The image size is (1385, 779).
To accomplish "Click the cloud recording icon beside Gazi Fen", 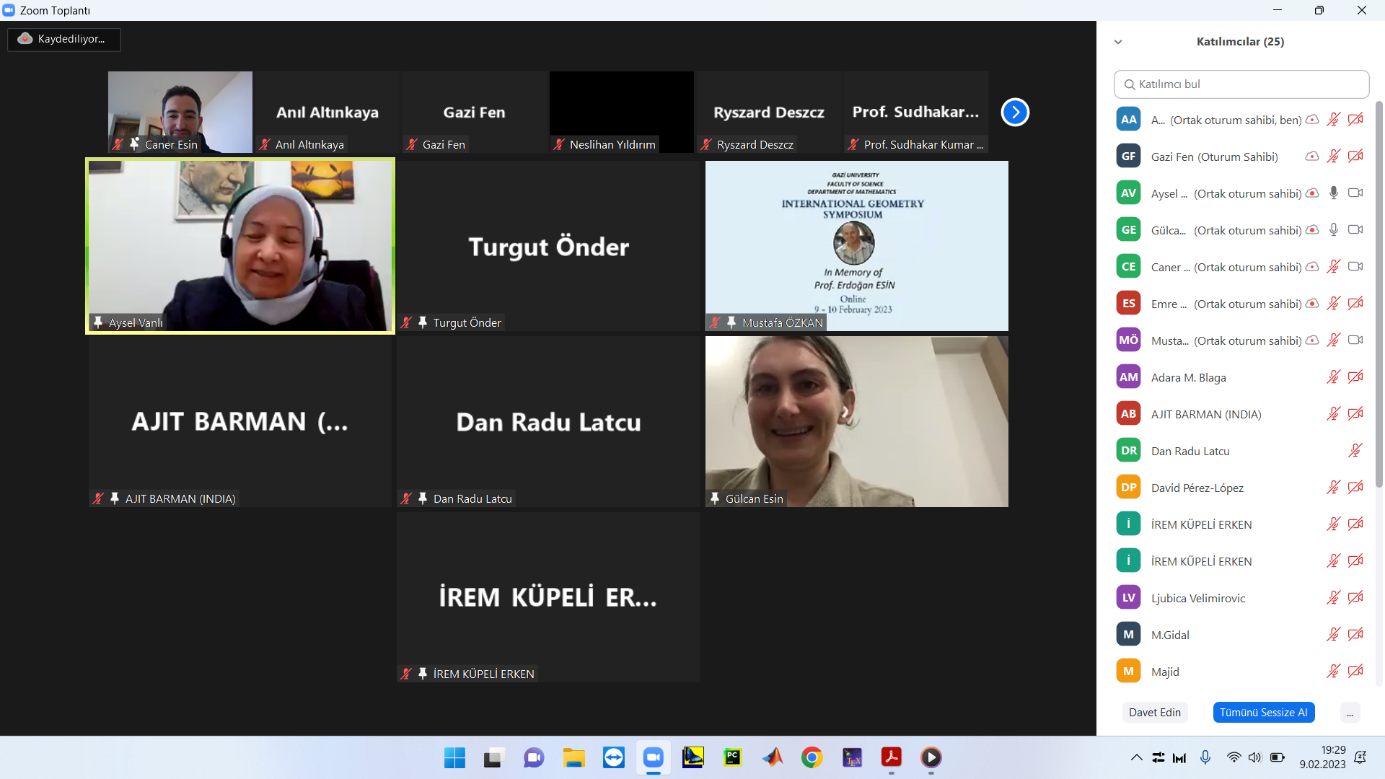I will click(x=1311, y=157).
